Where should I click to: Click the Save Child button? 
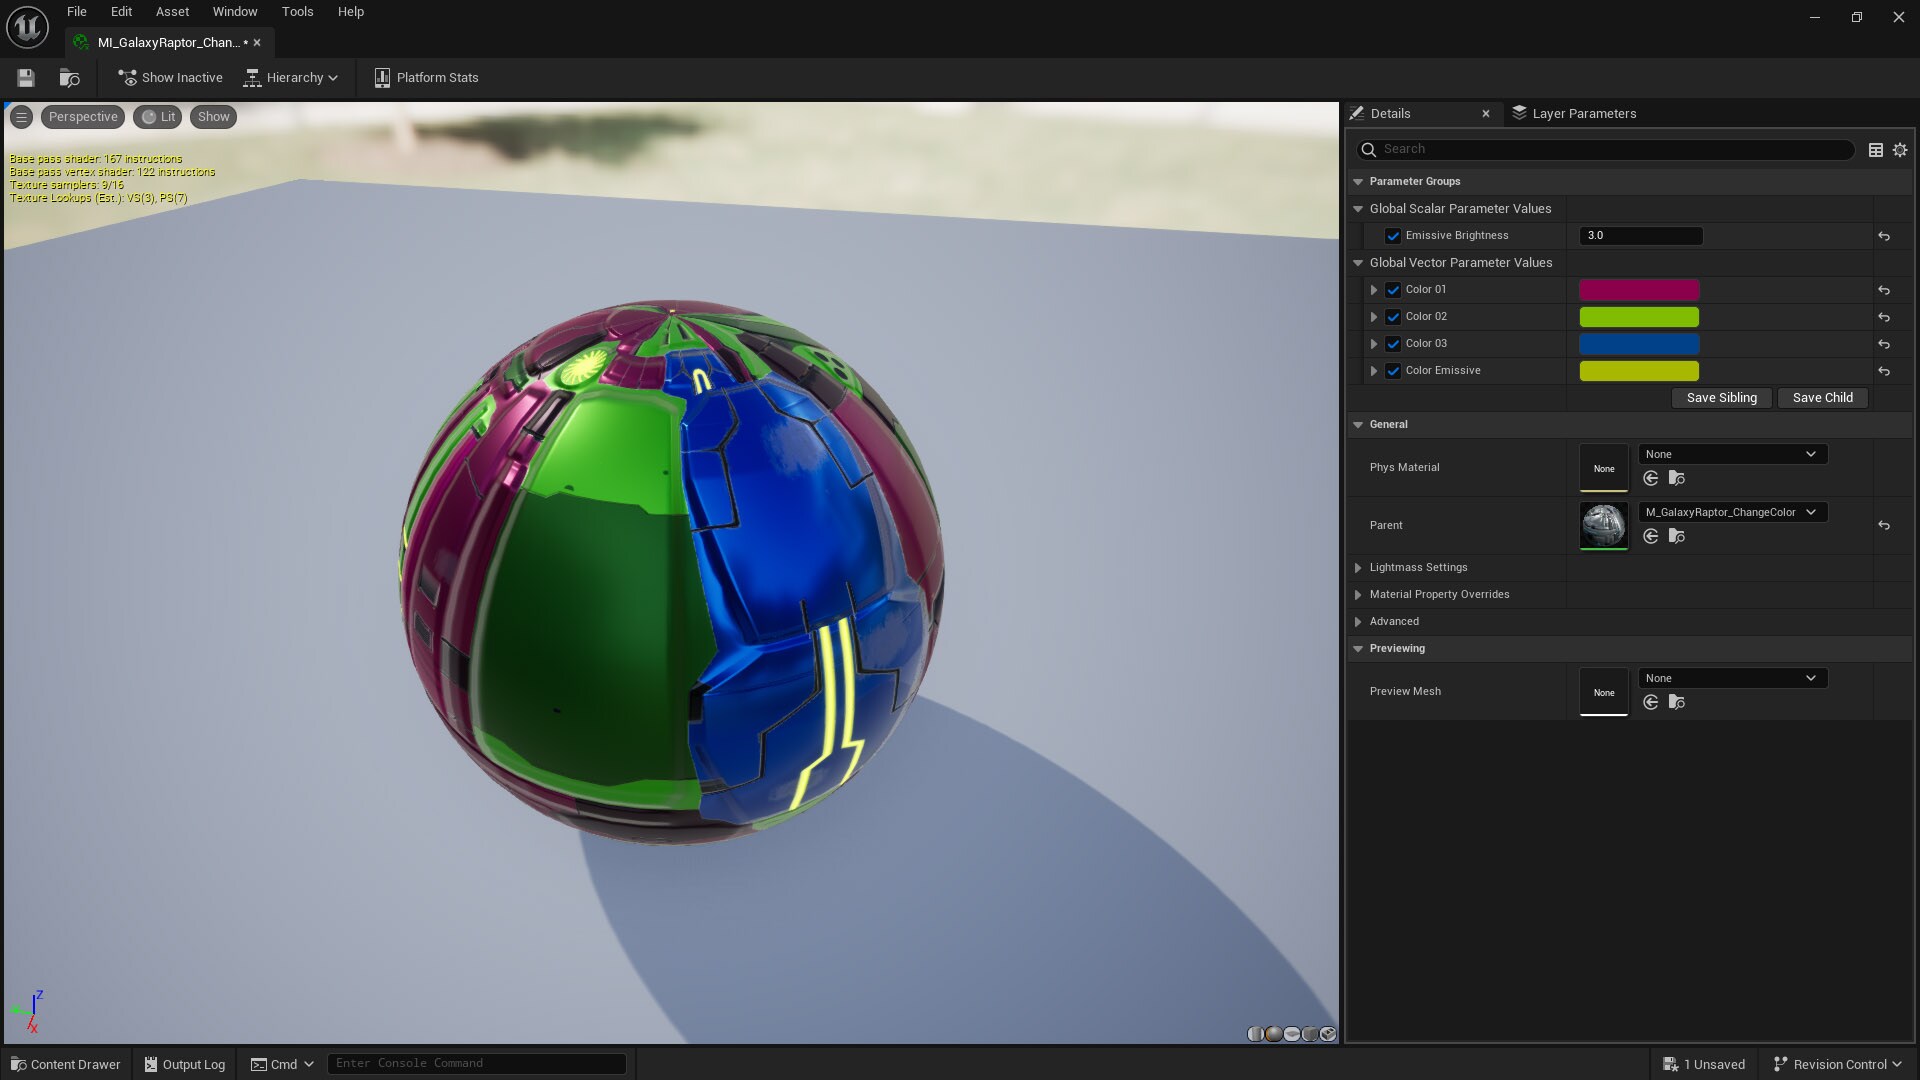click(x=1822, y=398)
